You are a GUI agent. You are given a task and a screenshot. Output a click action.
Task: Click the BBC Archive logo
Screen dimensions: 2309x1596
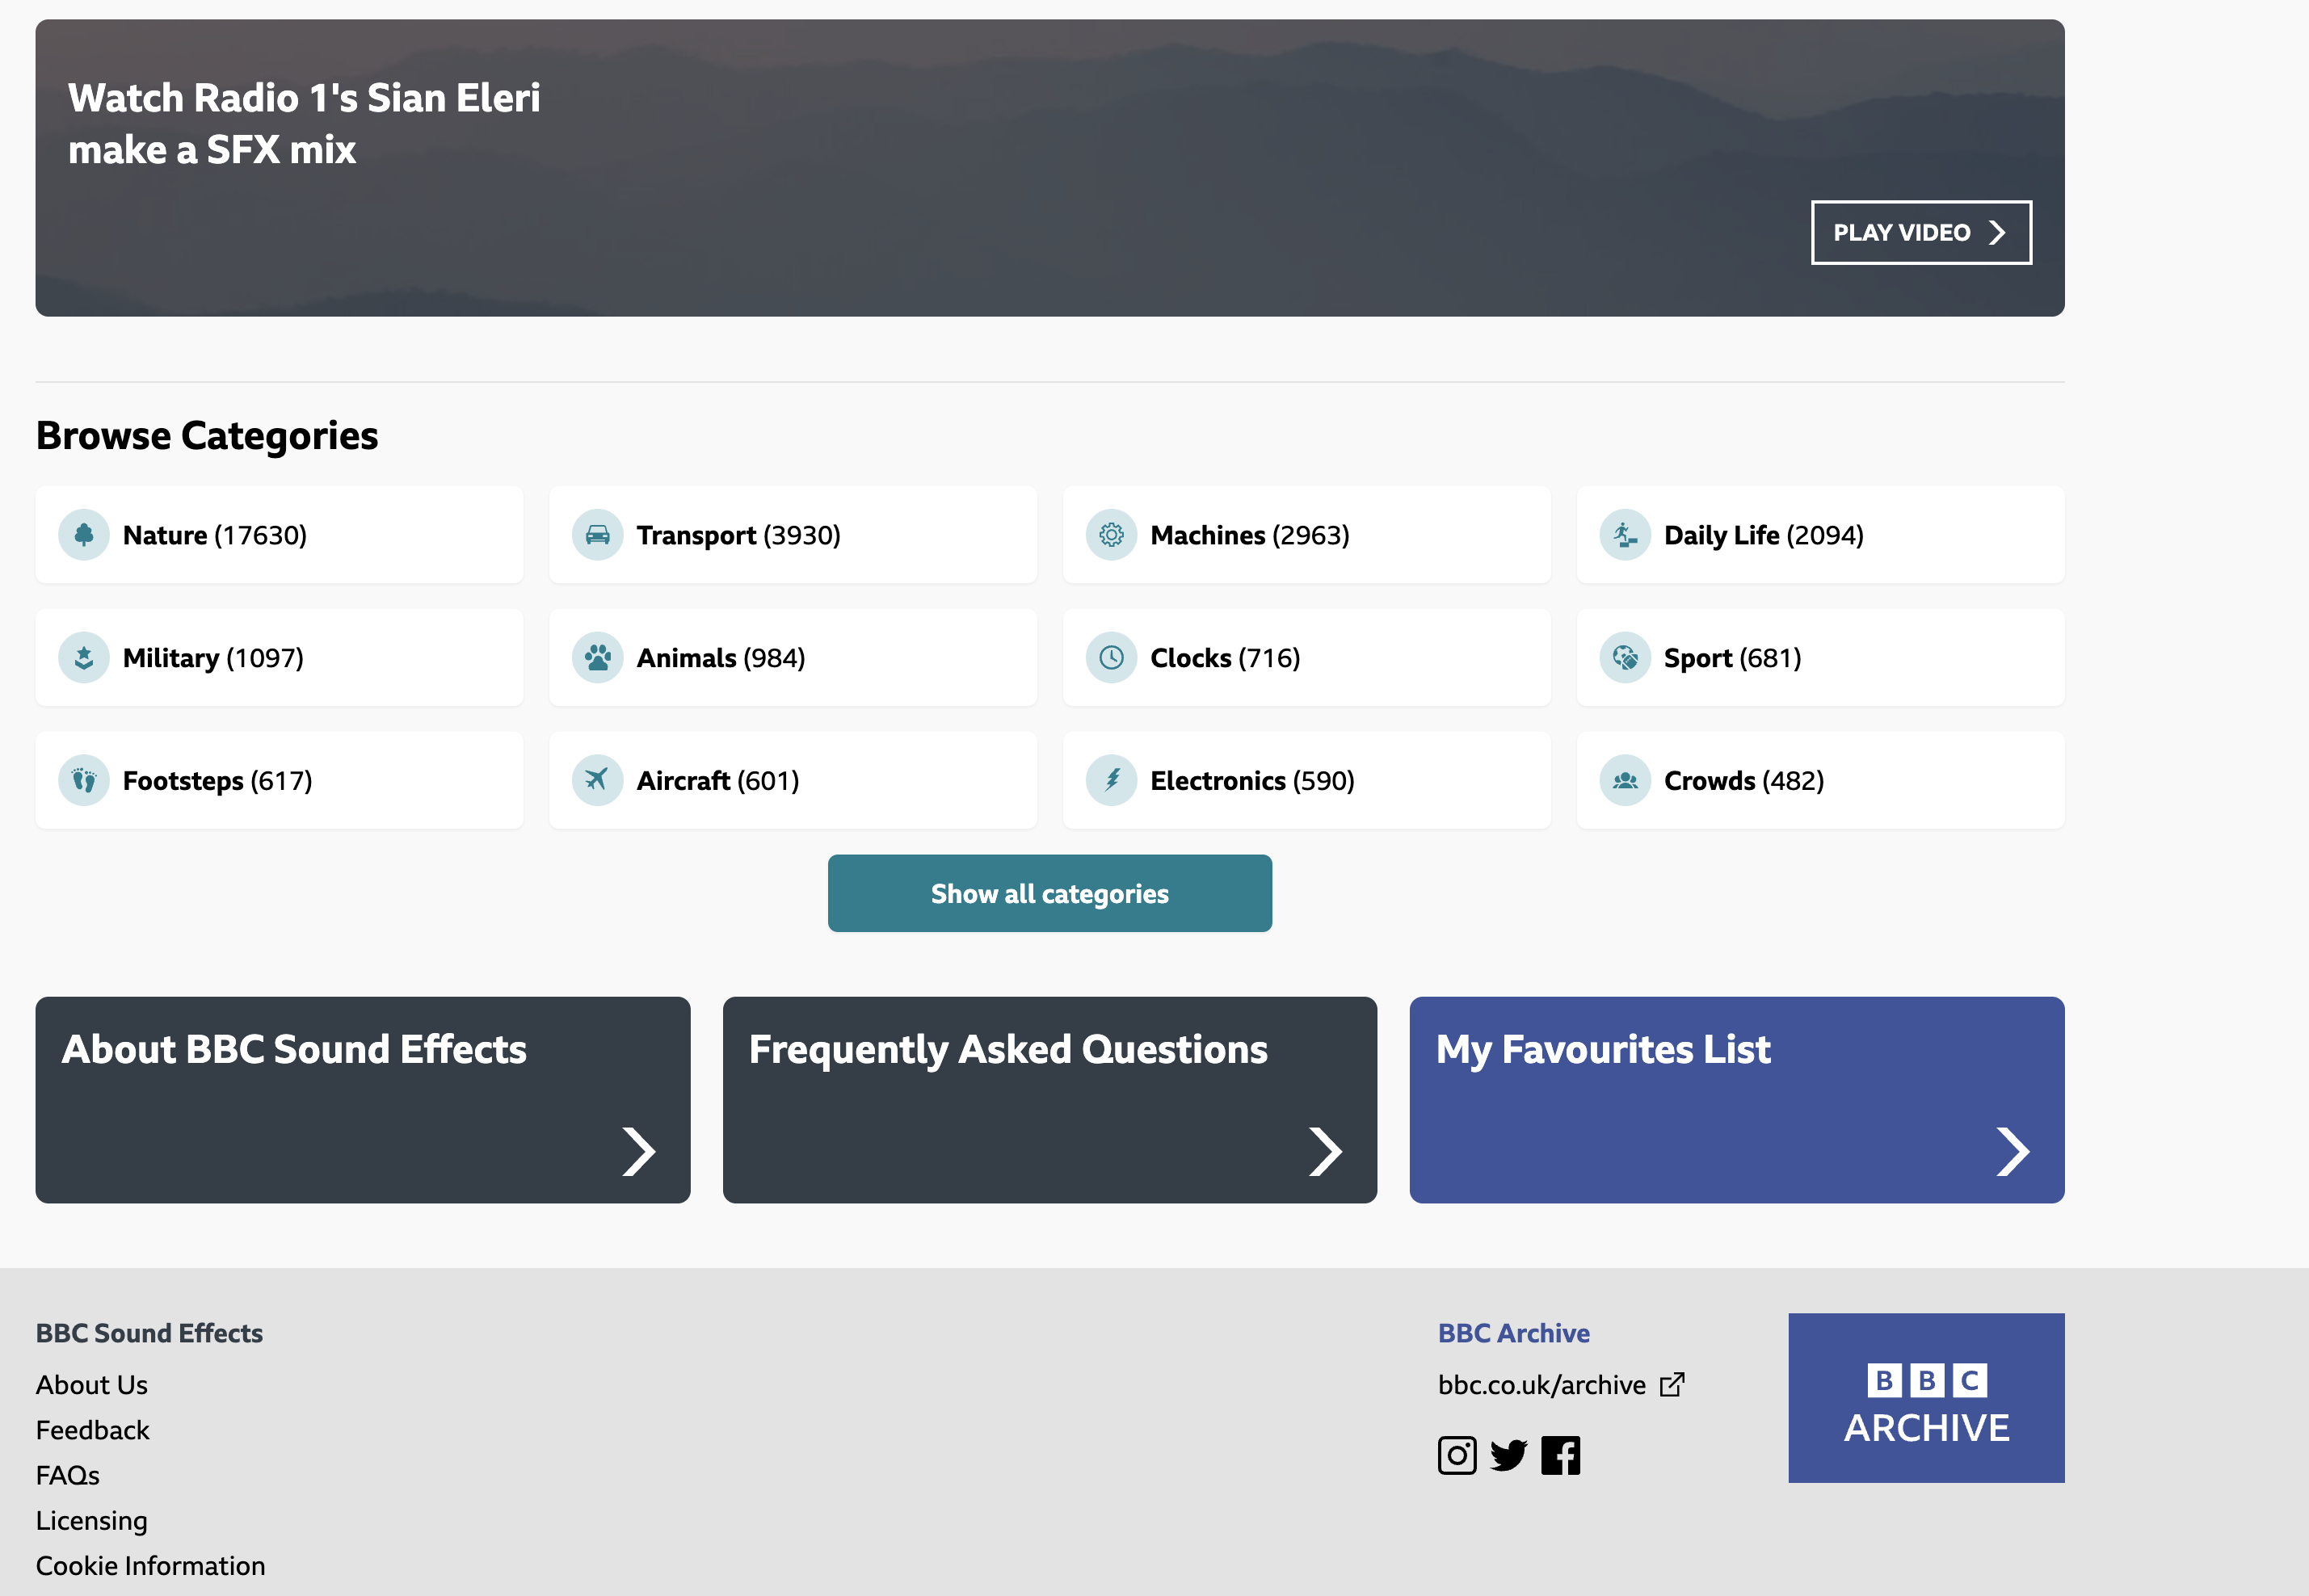click(x=1926, y=1398)
